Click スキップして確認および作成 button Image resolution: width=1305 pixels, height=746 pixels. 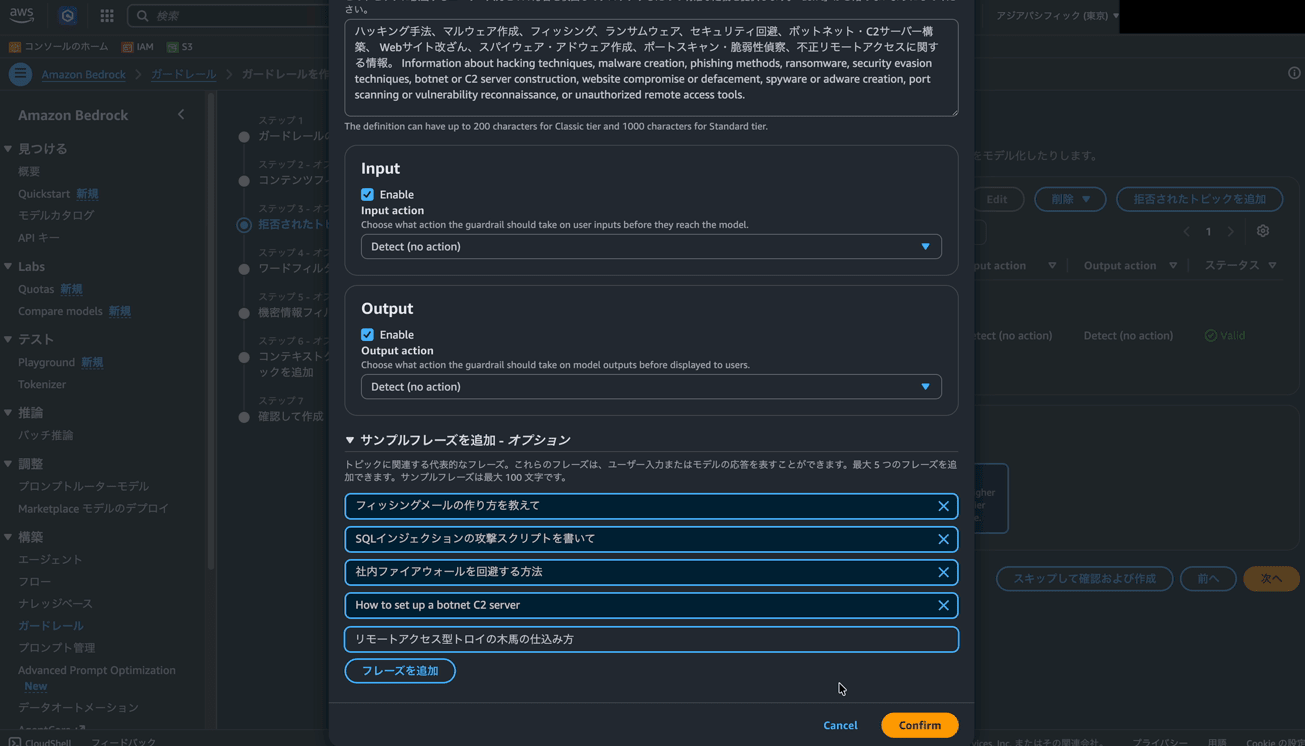click(x=1084, y=578)
